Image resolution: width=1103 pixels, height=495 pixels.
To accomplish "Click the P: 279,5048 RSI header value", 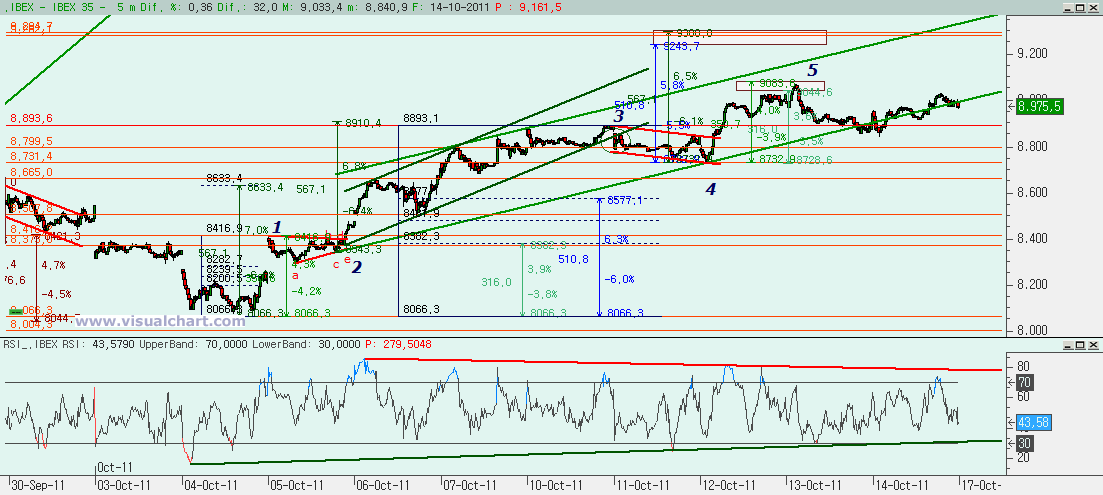I will [x=399, y=345].
